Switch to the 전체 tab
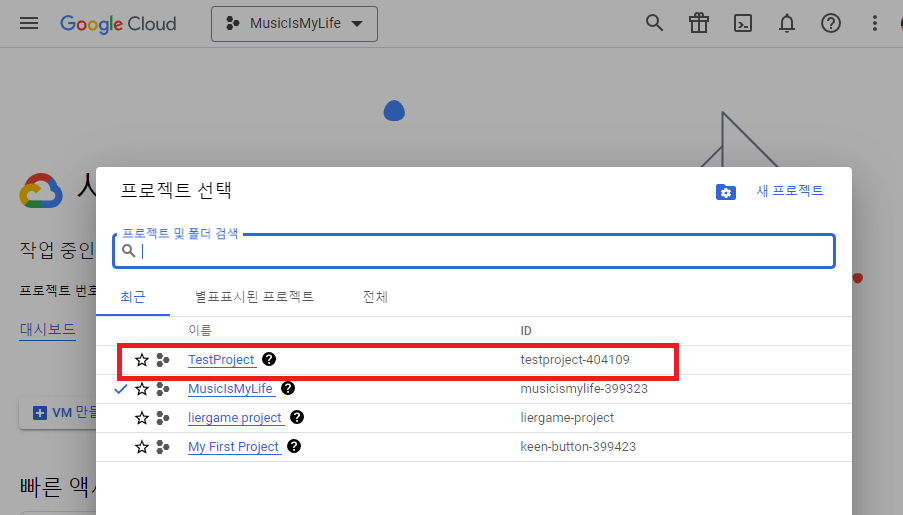The height and width of the screenshot is (515, 903). 375,297
